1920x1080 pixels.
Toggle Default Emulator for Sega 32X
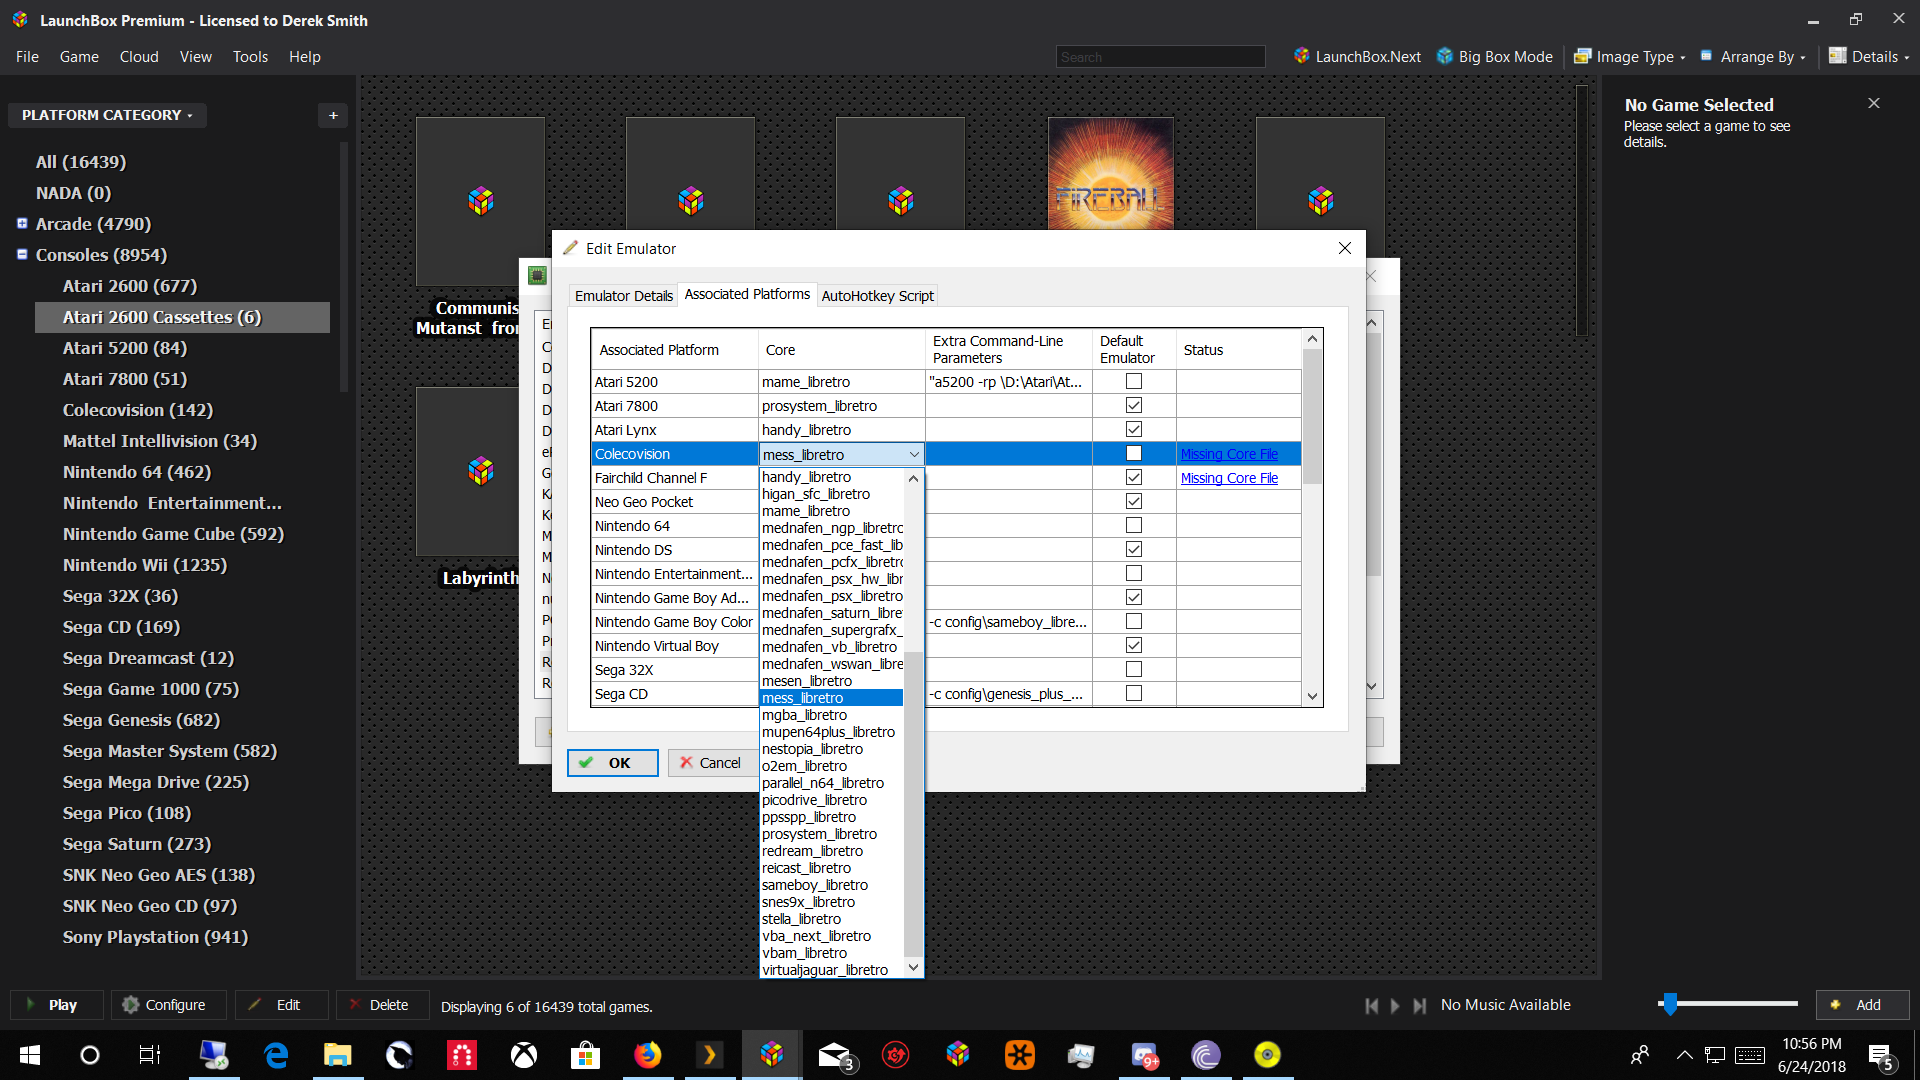[1134, 669]
